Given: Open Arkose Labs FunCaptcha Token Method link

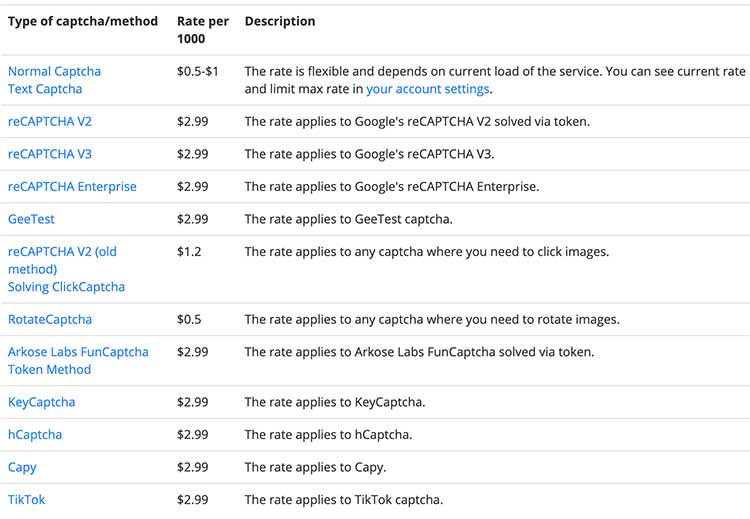Looking at the screenshot, I should pos(78,361).
